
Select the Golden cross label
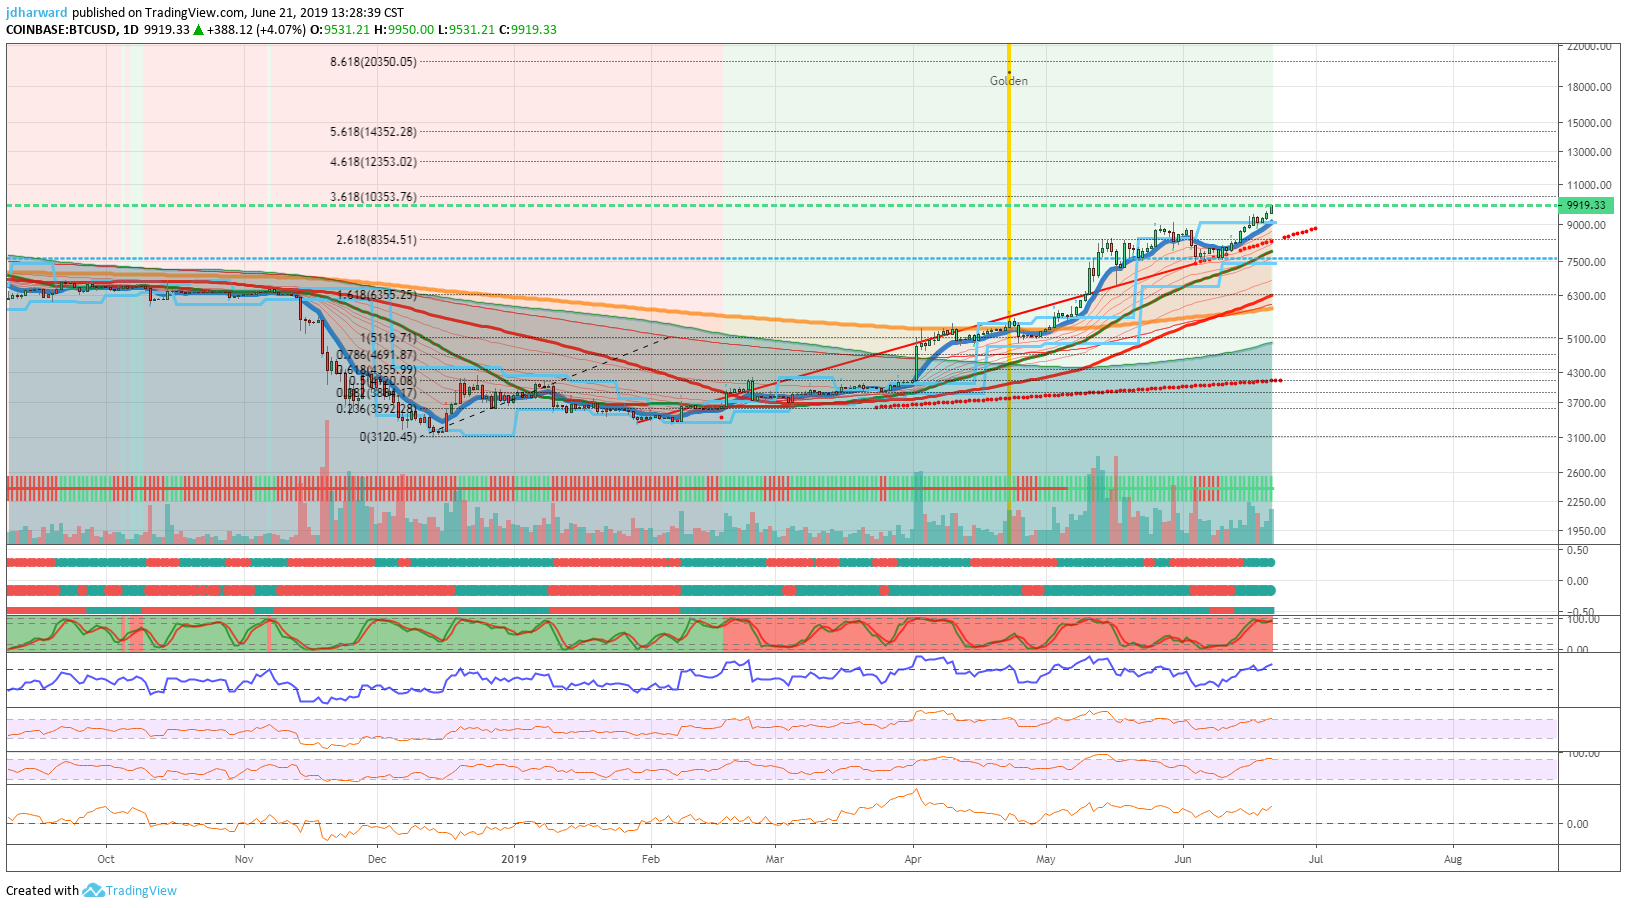(x=1008, y=81)
